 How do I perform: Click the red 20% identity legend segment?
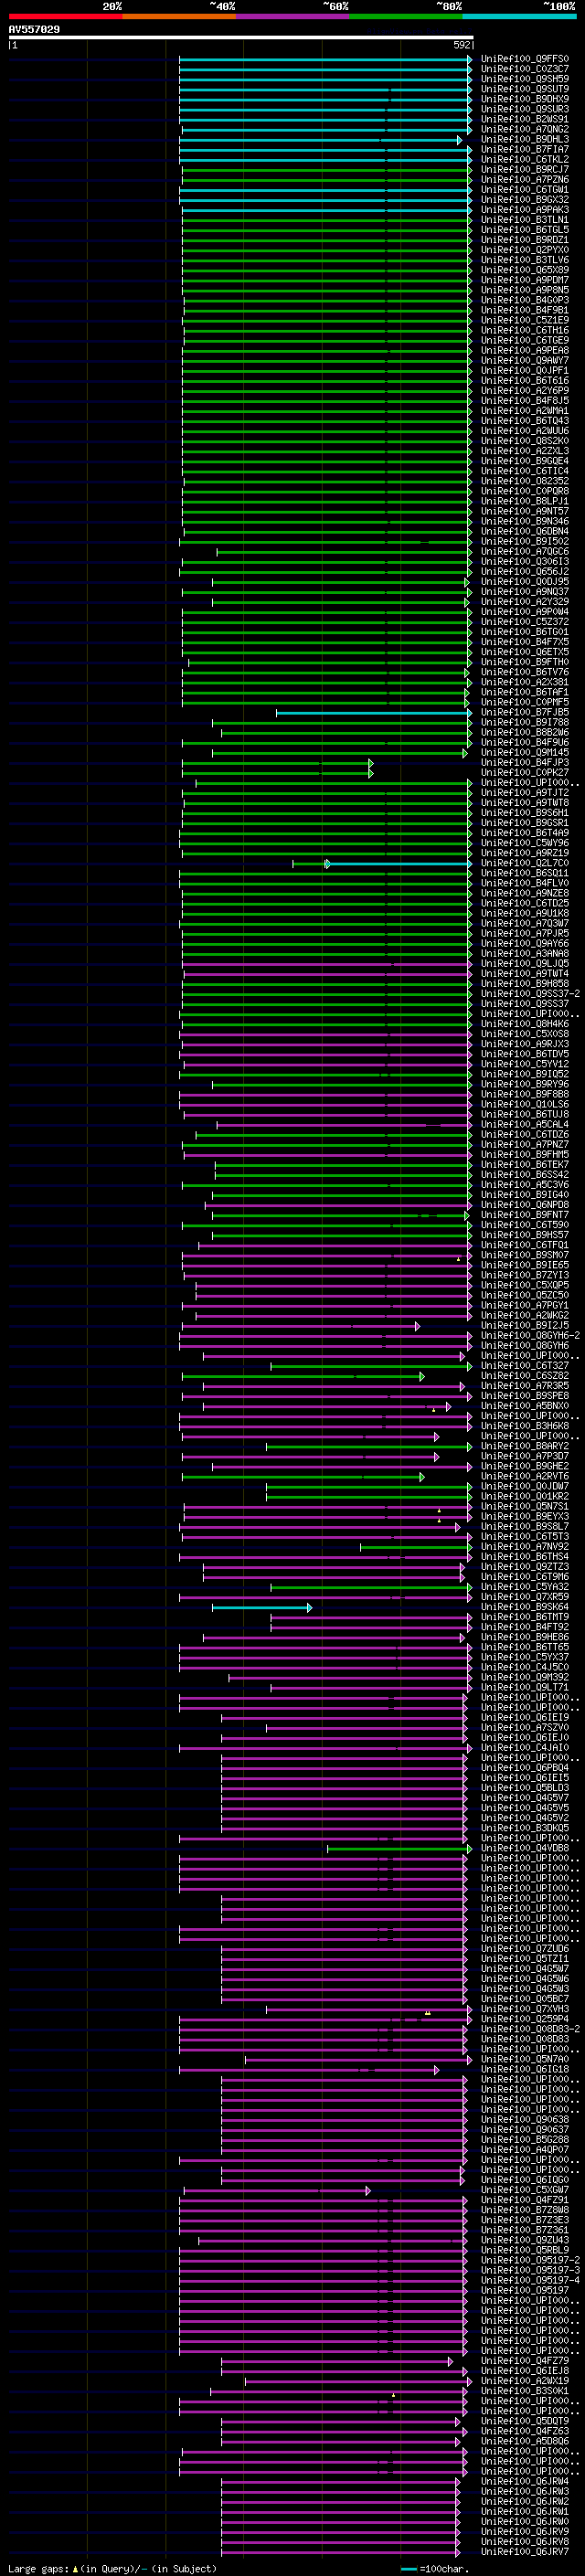[65, 16]
